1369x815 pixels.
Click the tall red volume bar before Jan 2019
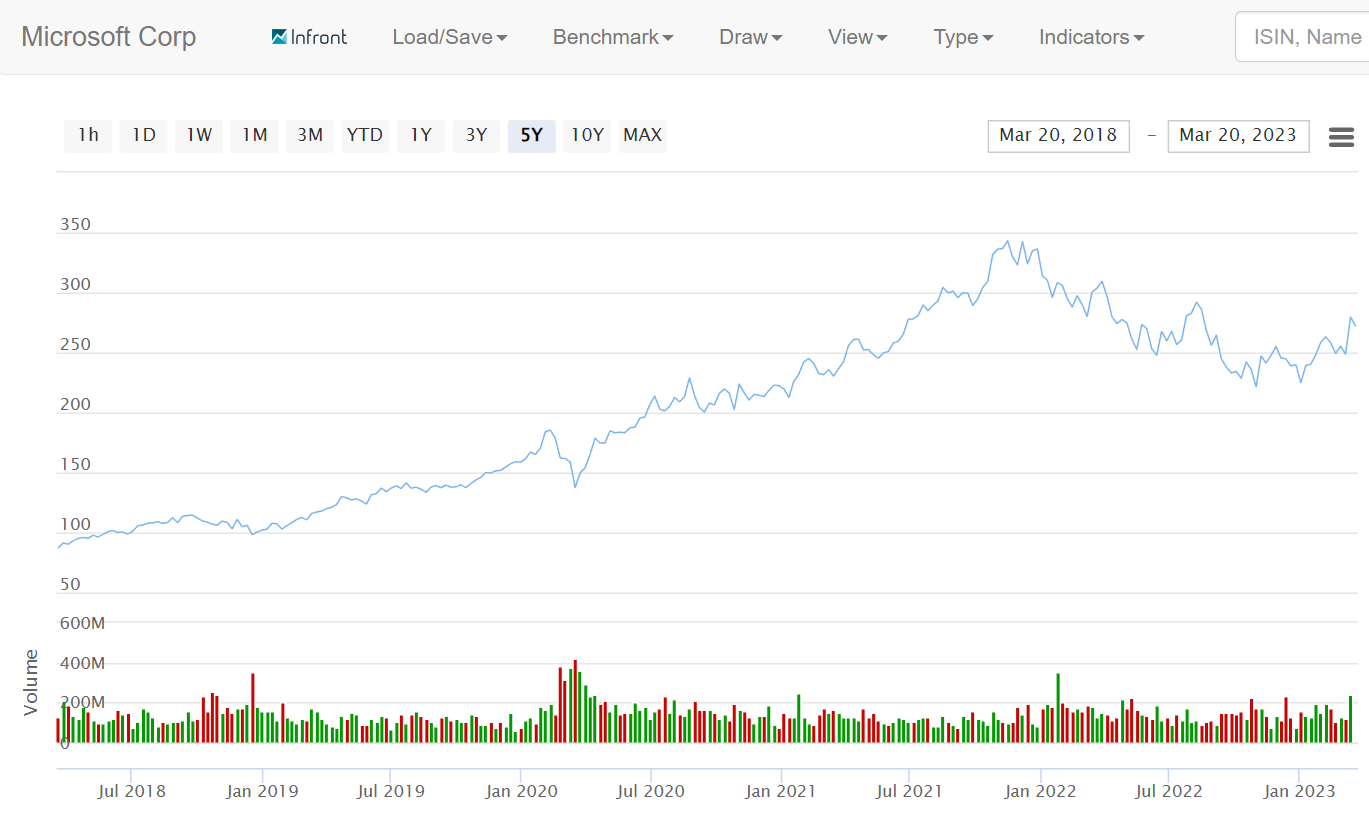click(253, 708)
